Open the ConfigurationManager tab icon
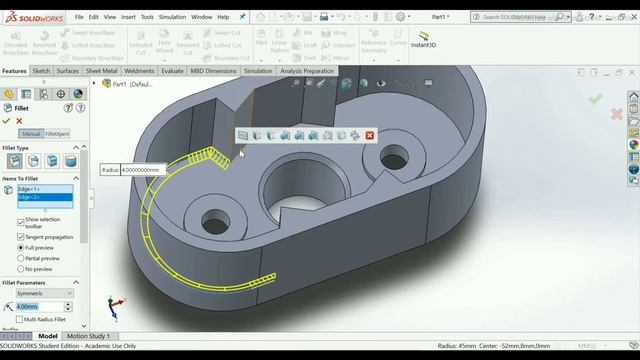The height and width of the screenshot is (360, 640). click(43, 94)
